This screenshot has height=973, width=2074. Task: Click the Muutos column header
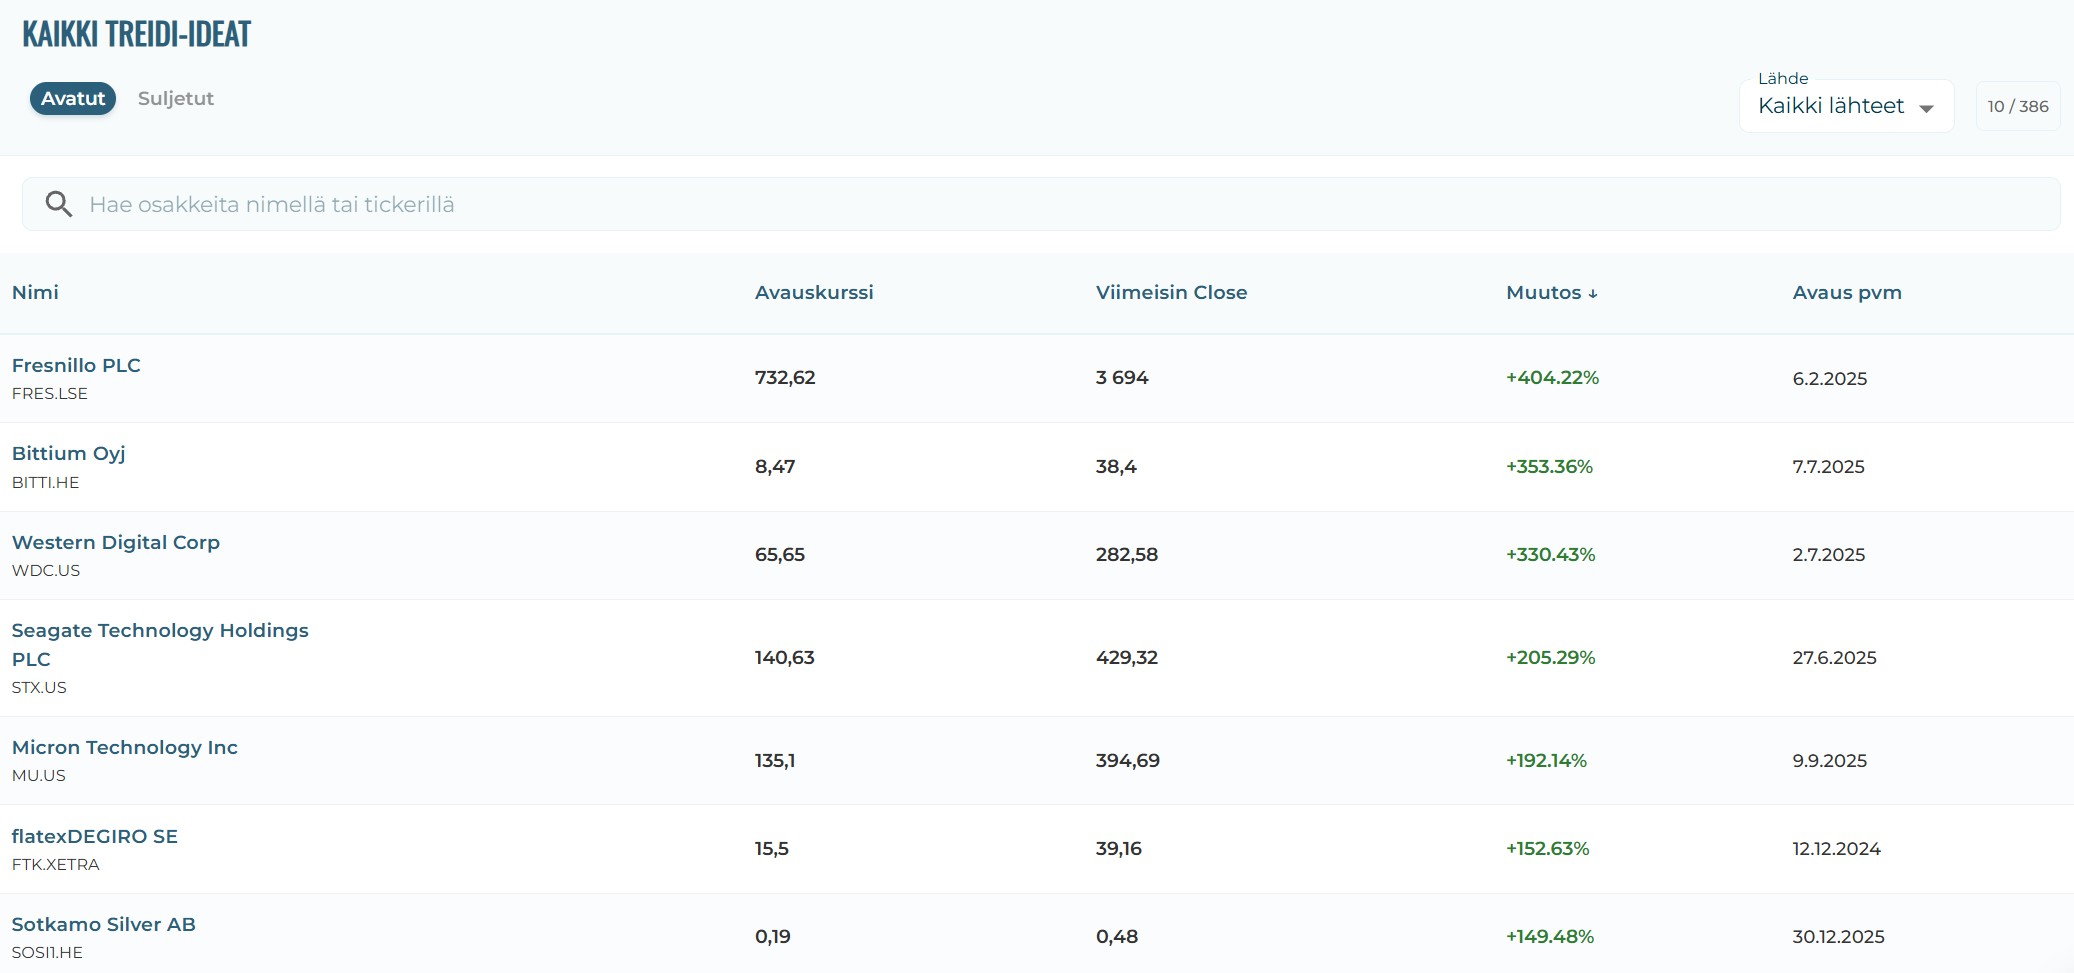(x=1543, y=293)
